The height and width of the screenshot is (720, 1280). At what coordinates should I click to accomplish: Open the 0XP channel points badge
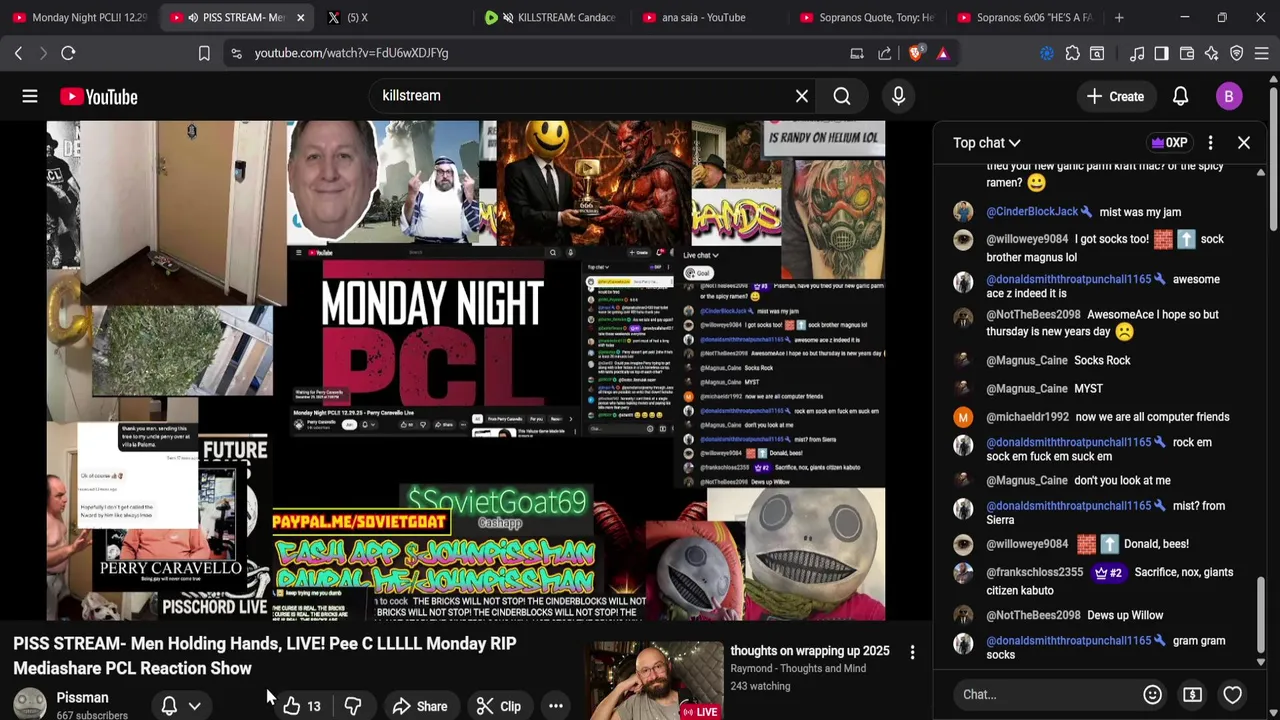[1169, 143]
